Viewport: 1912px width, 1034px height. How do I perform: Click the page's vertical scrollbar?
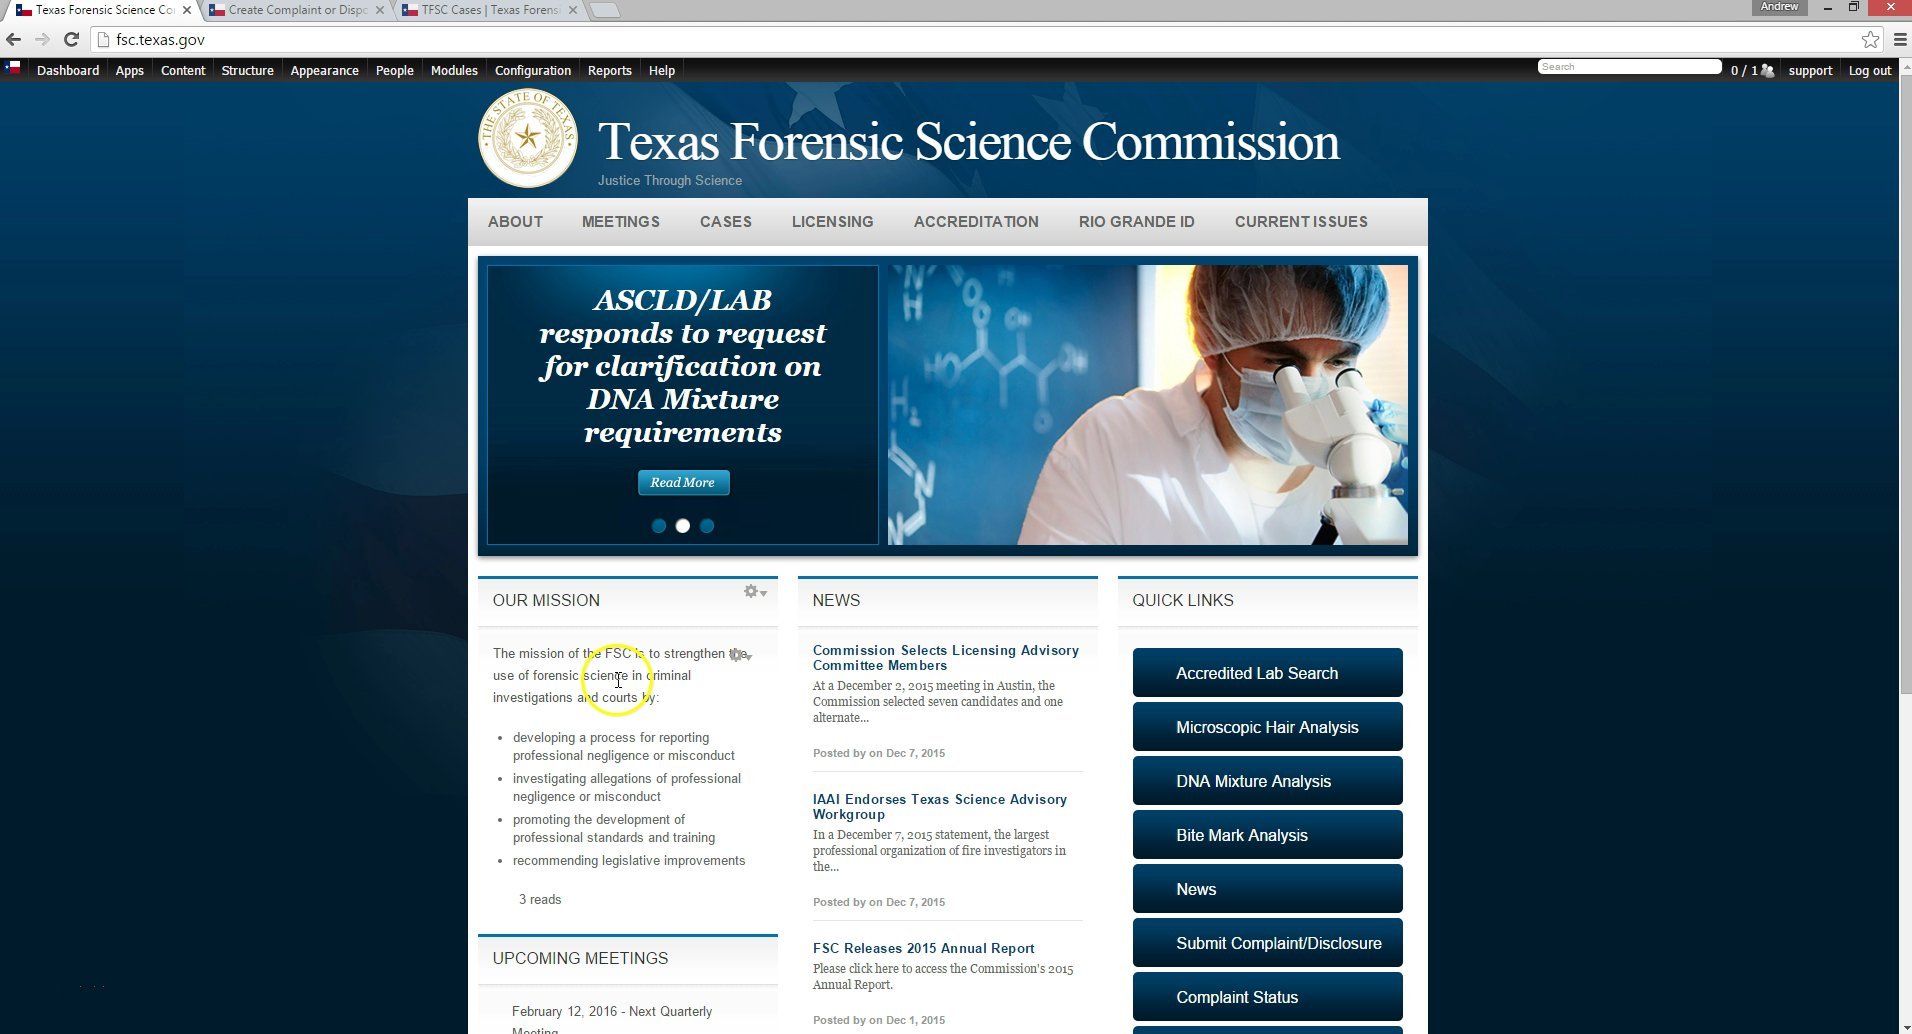[1905, 385]
